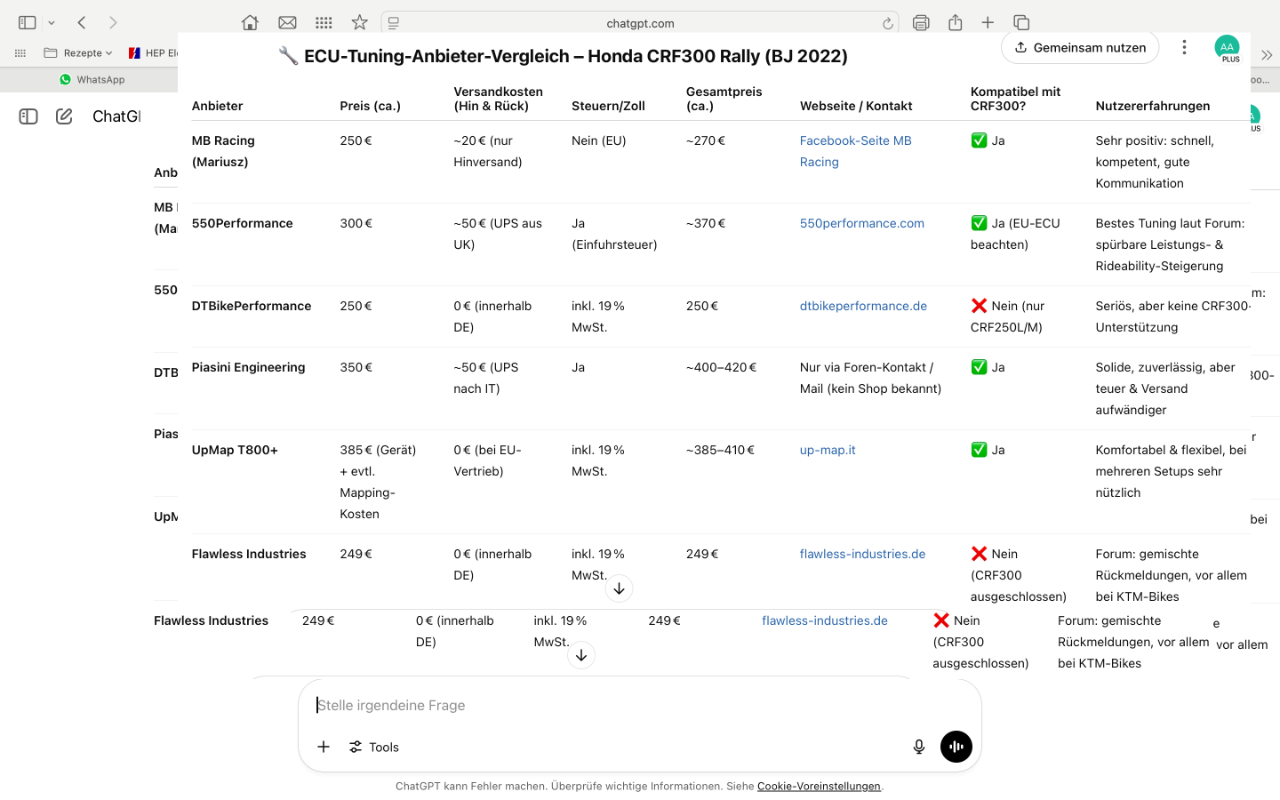Go to Safari home page icon

(x=250, y=22)
